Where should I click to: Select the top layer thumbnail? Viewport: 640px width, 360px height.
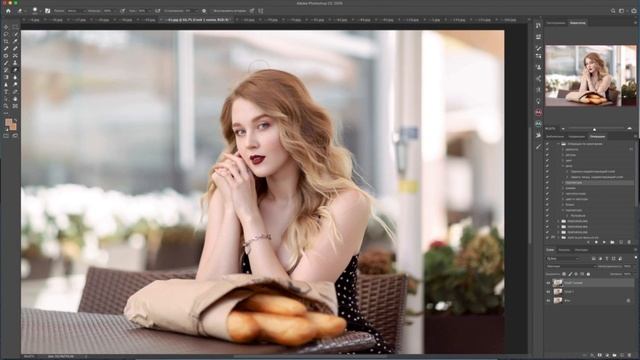pyautogui.click(x=558, y=282)
